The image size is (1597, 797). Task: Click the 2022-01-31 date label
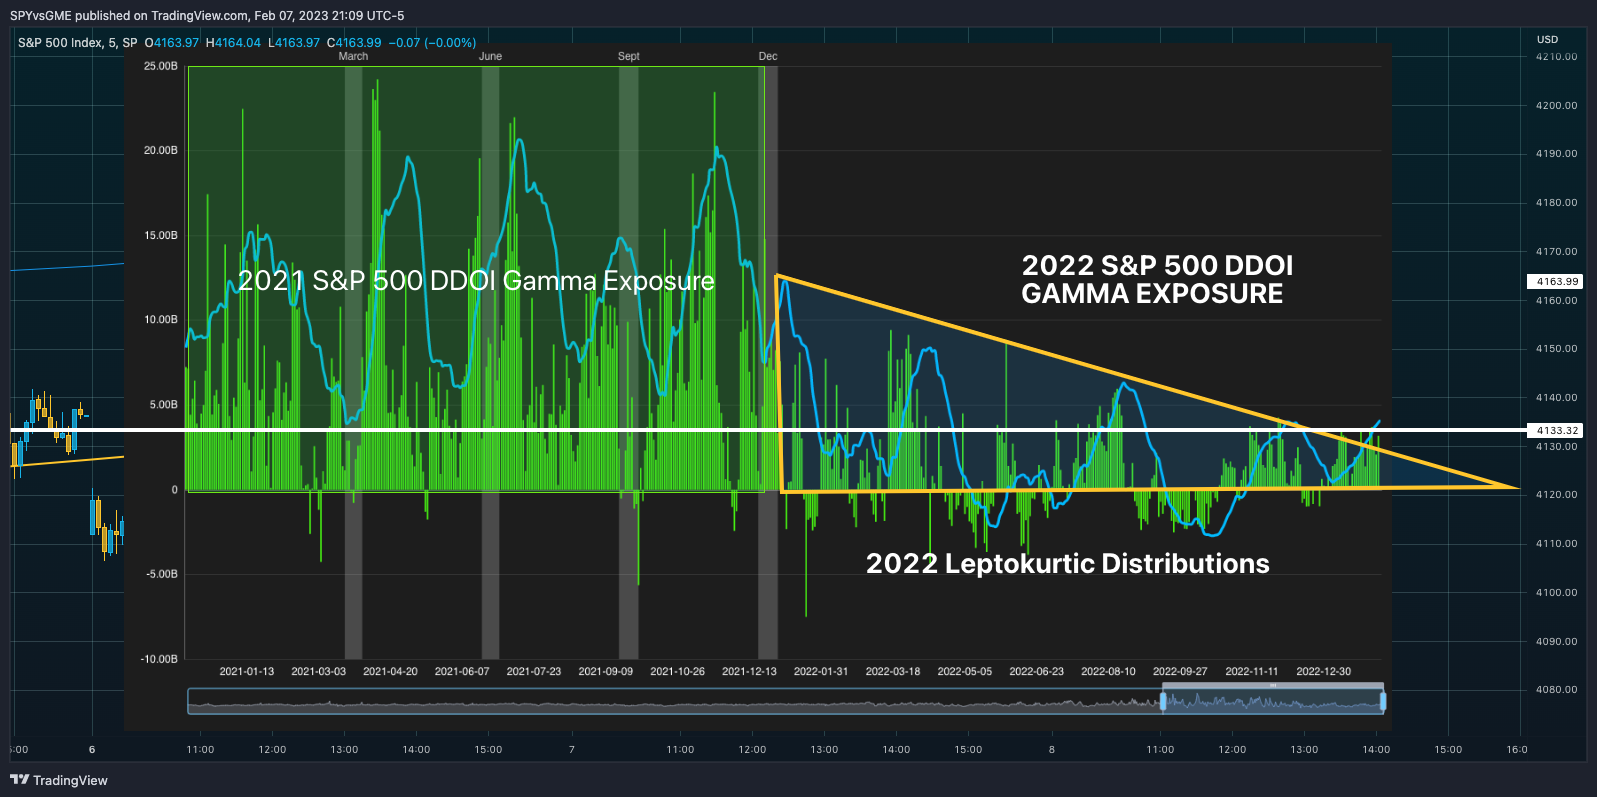[821, 671]
